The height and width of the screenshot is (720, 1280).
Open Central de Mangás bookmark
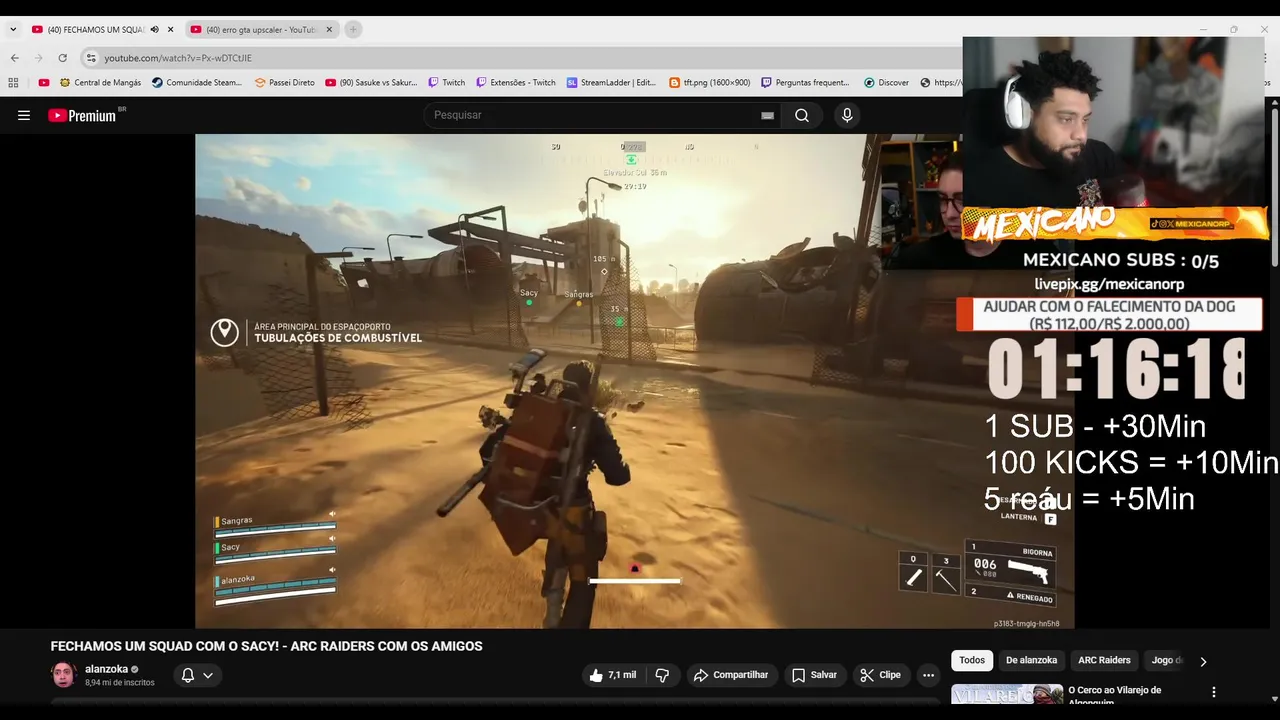point(100,83)
